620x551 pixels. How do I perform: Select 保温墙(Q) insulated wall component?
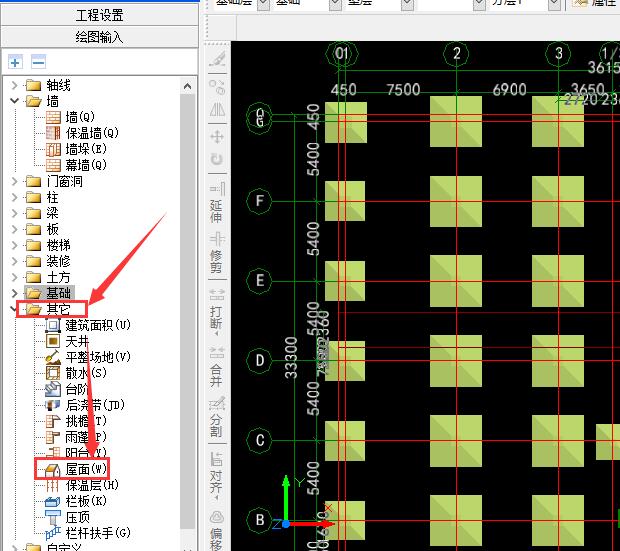pos(82,133)
